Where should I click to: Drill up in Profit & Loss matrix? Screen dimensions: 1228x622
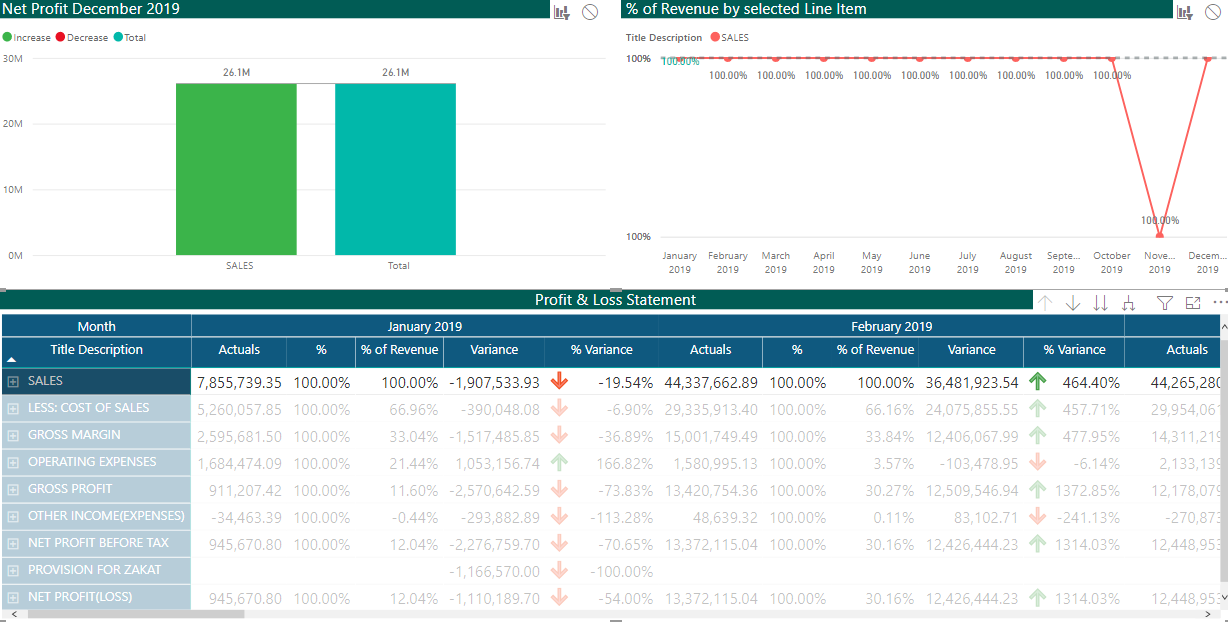pyautogui.click(x=1045, y=303)
